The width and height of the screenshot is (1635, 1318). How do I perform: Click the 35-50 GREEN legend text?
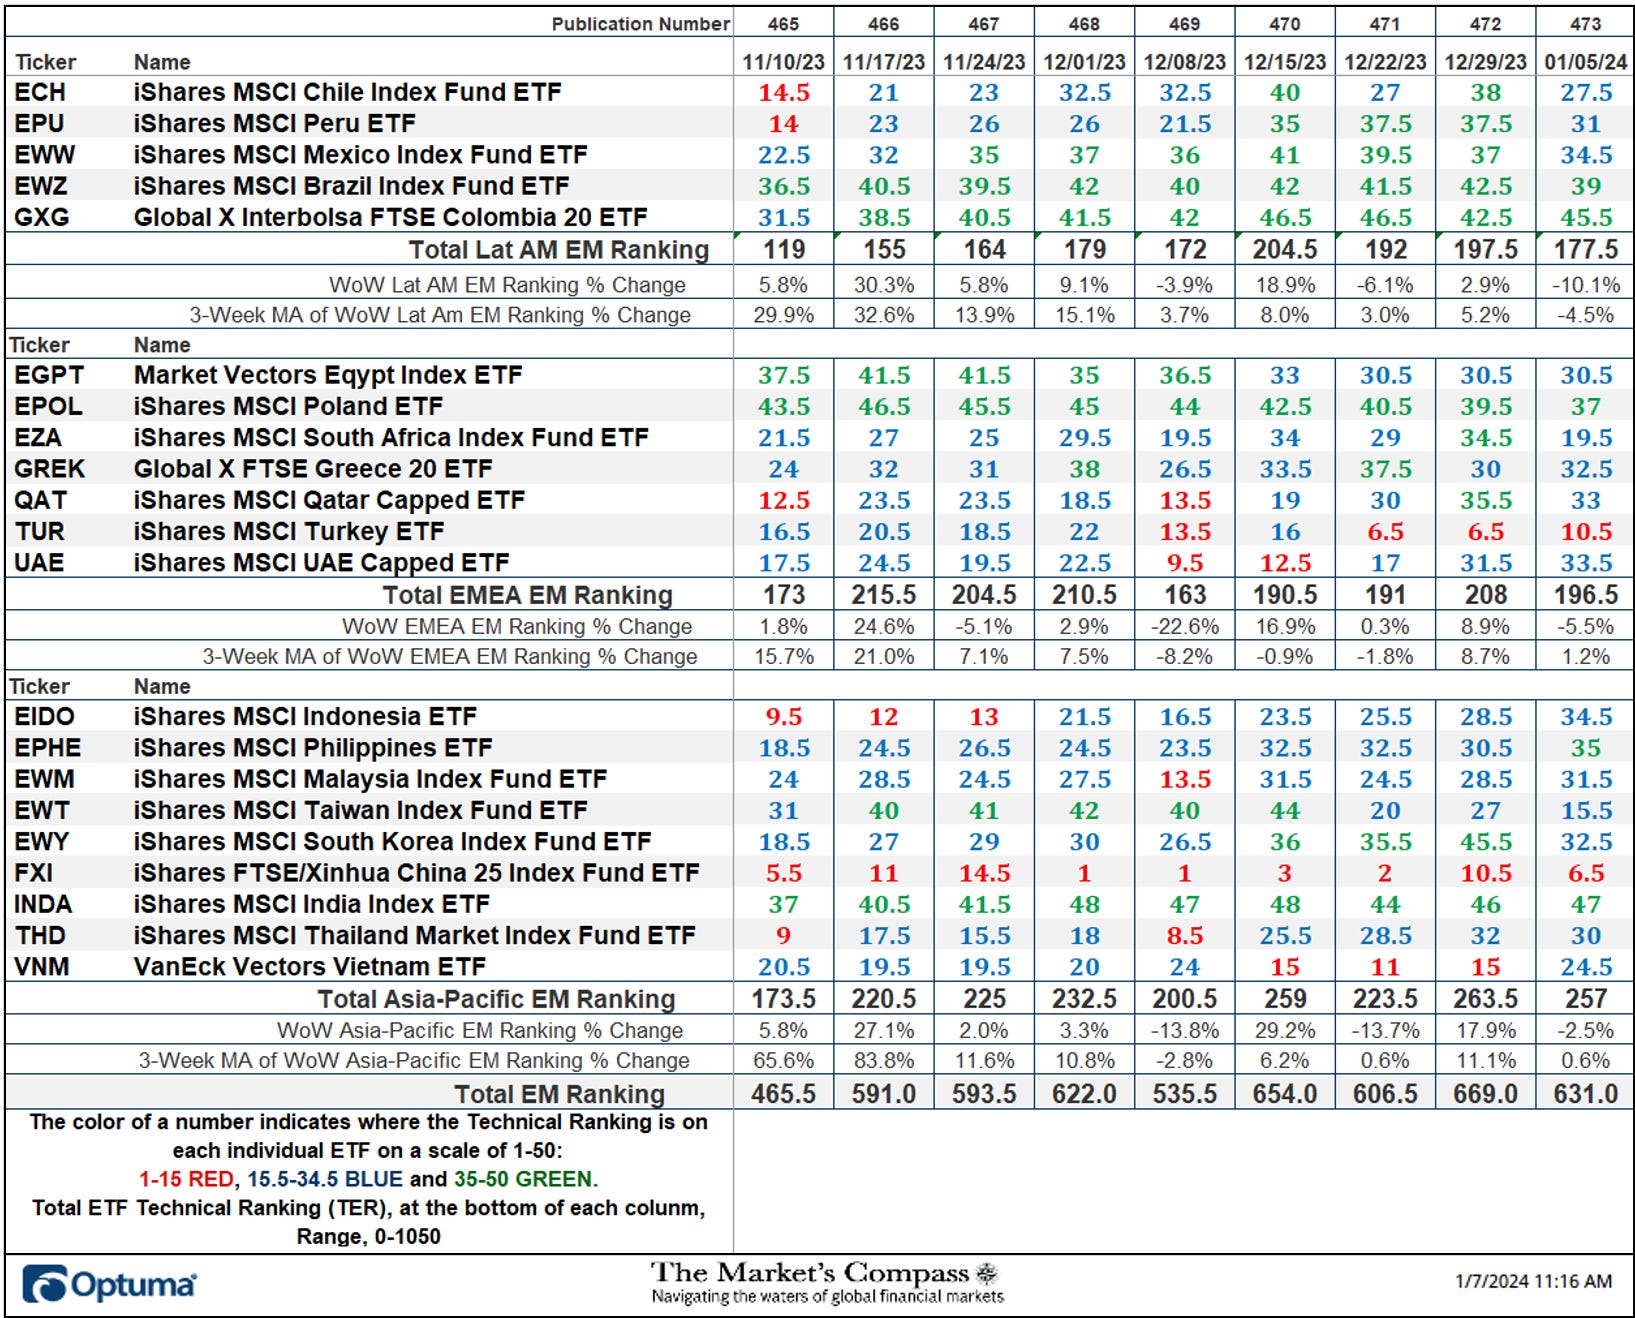(525, 1179)
